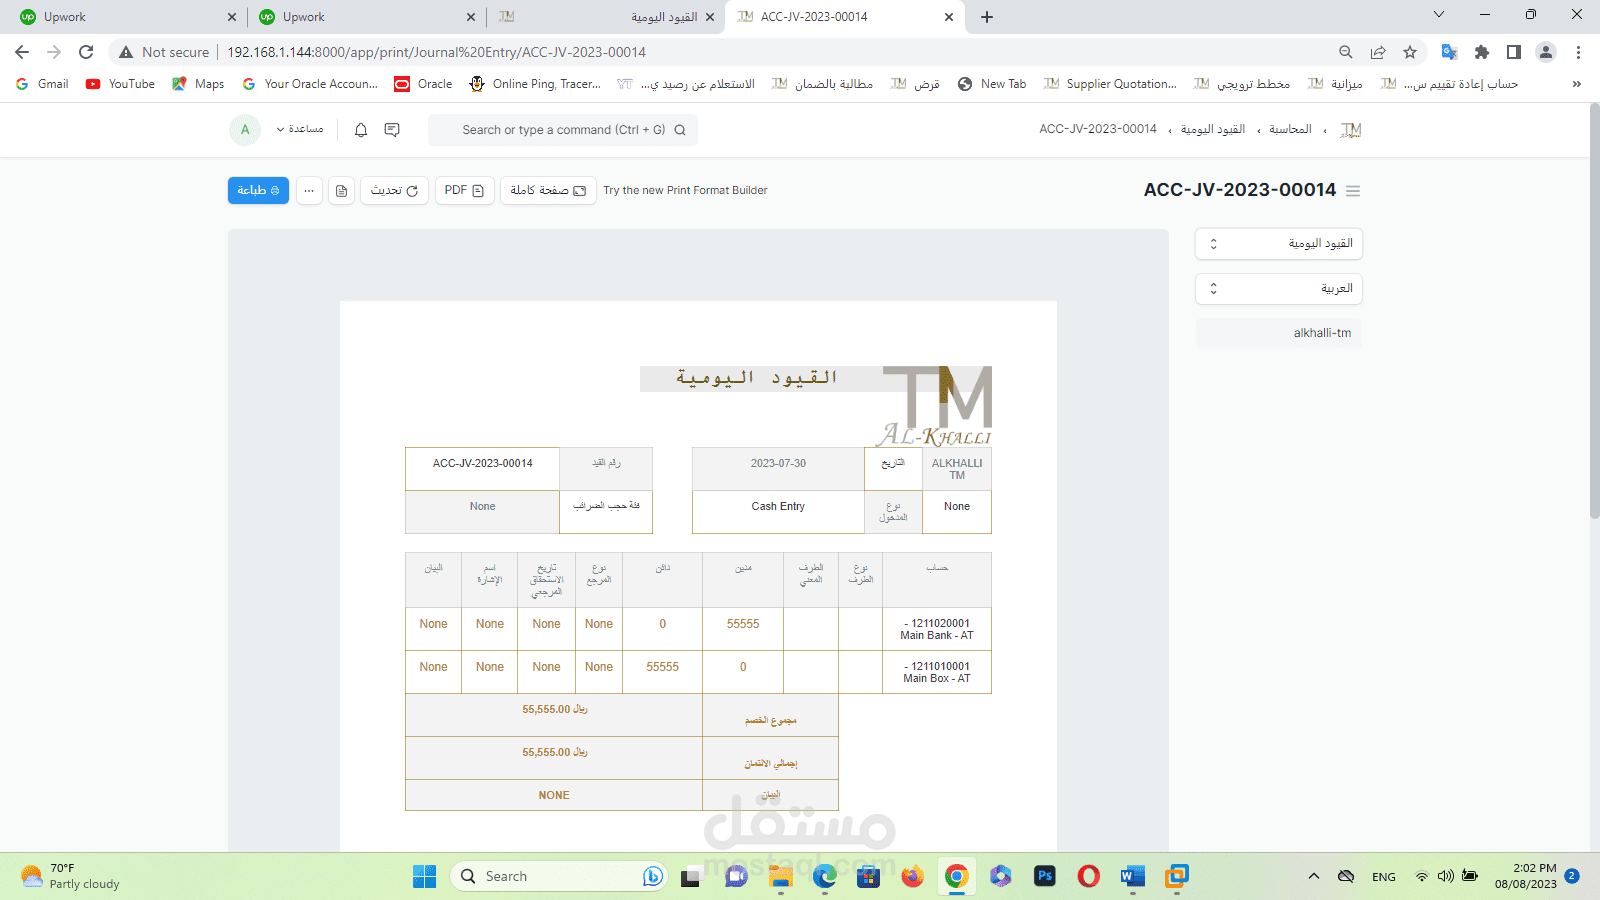This screenshot has width=1600, height=900.
Task: Reload the current page
Action: click(x=86, y=52)
